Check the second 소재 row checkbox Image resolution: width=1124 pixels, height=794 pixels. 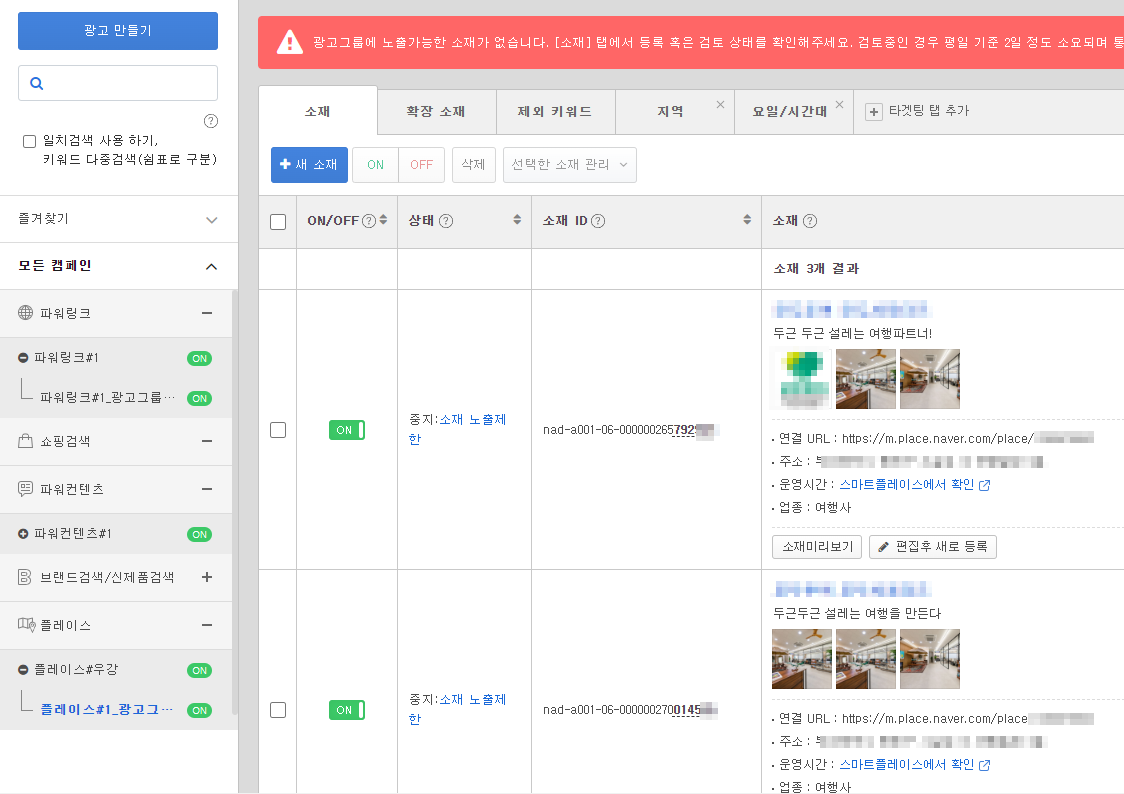[x=278, y=710]
